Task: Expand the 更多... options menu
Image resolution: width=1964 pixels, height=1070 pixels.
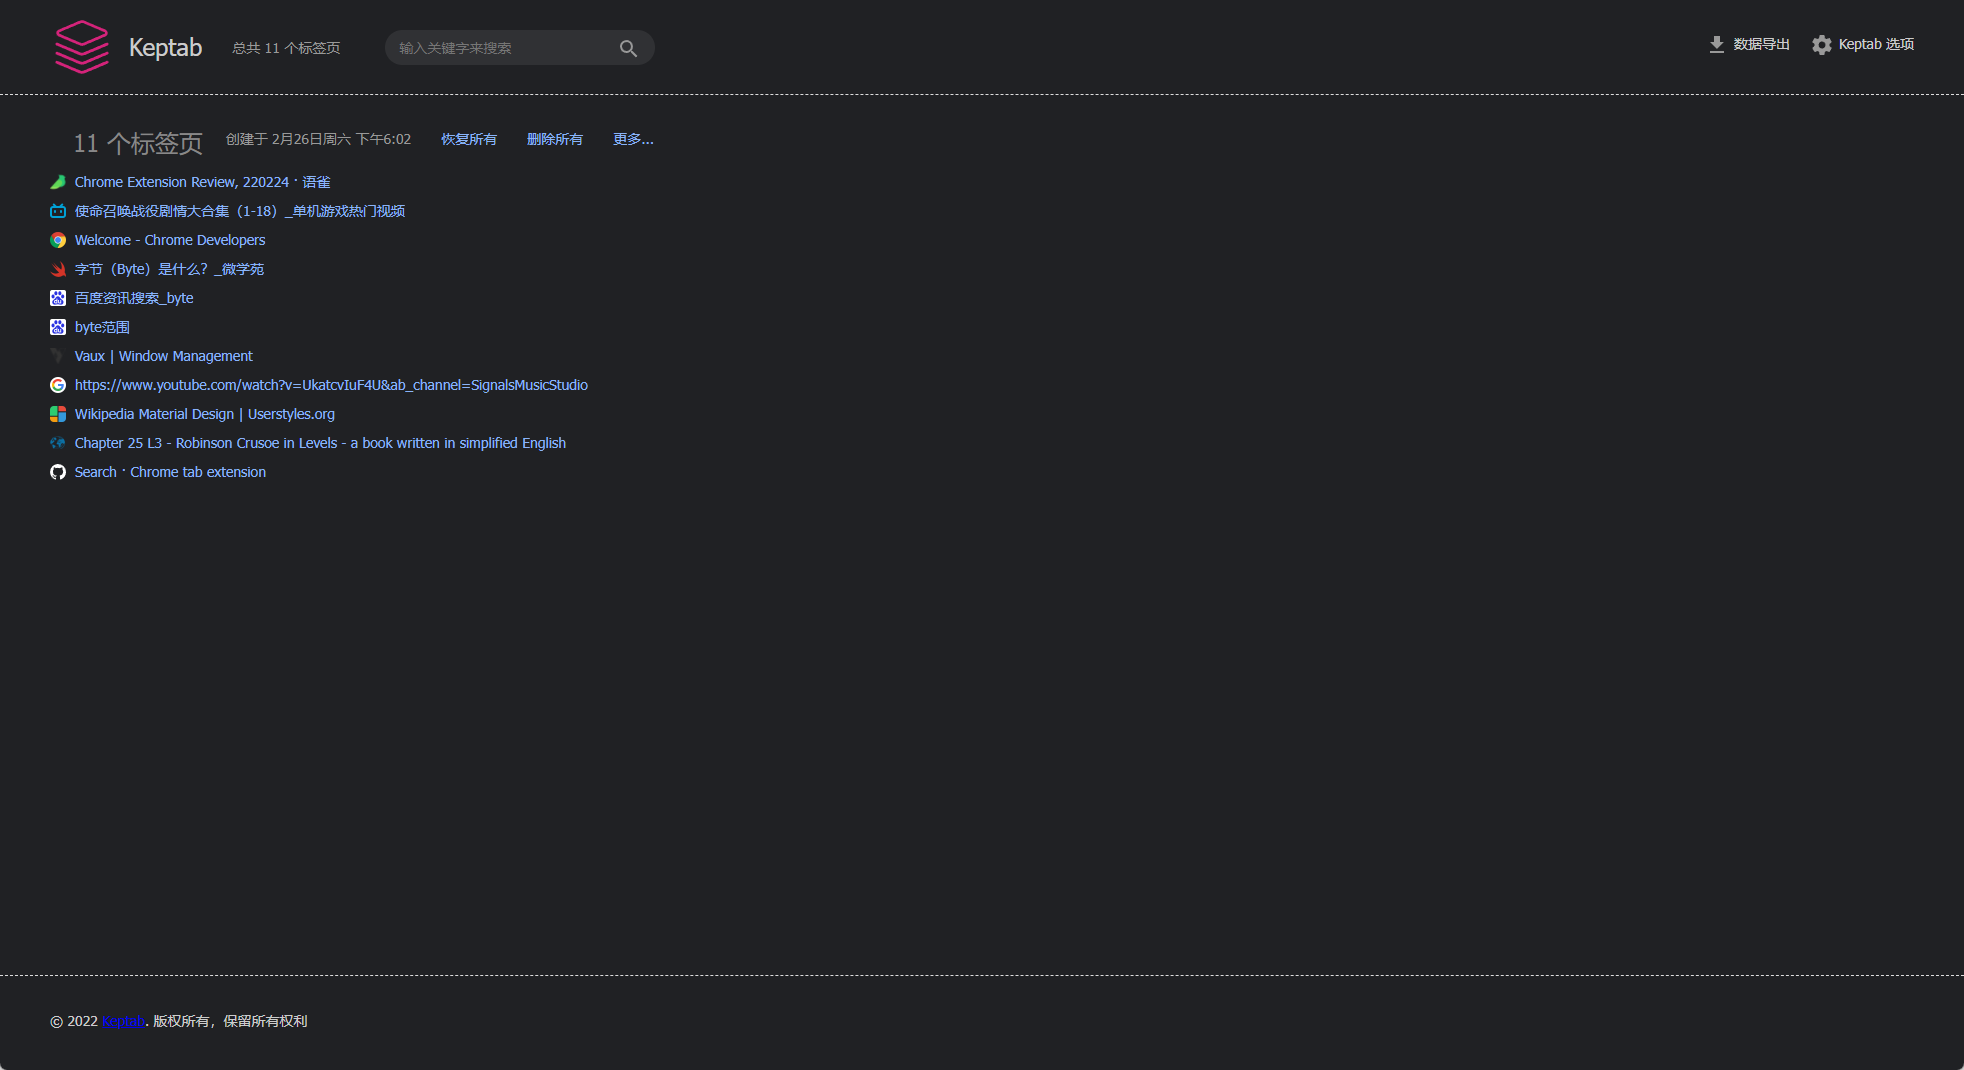Action: tap(633, 139)
